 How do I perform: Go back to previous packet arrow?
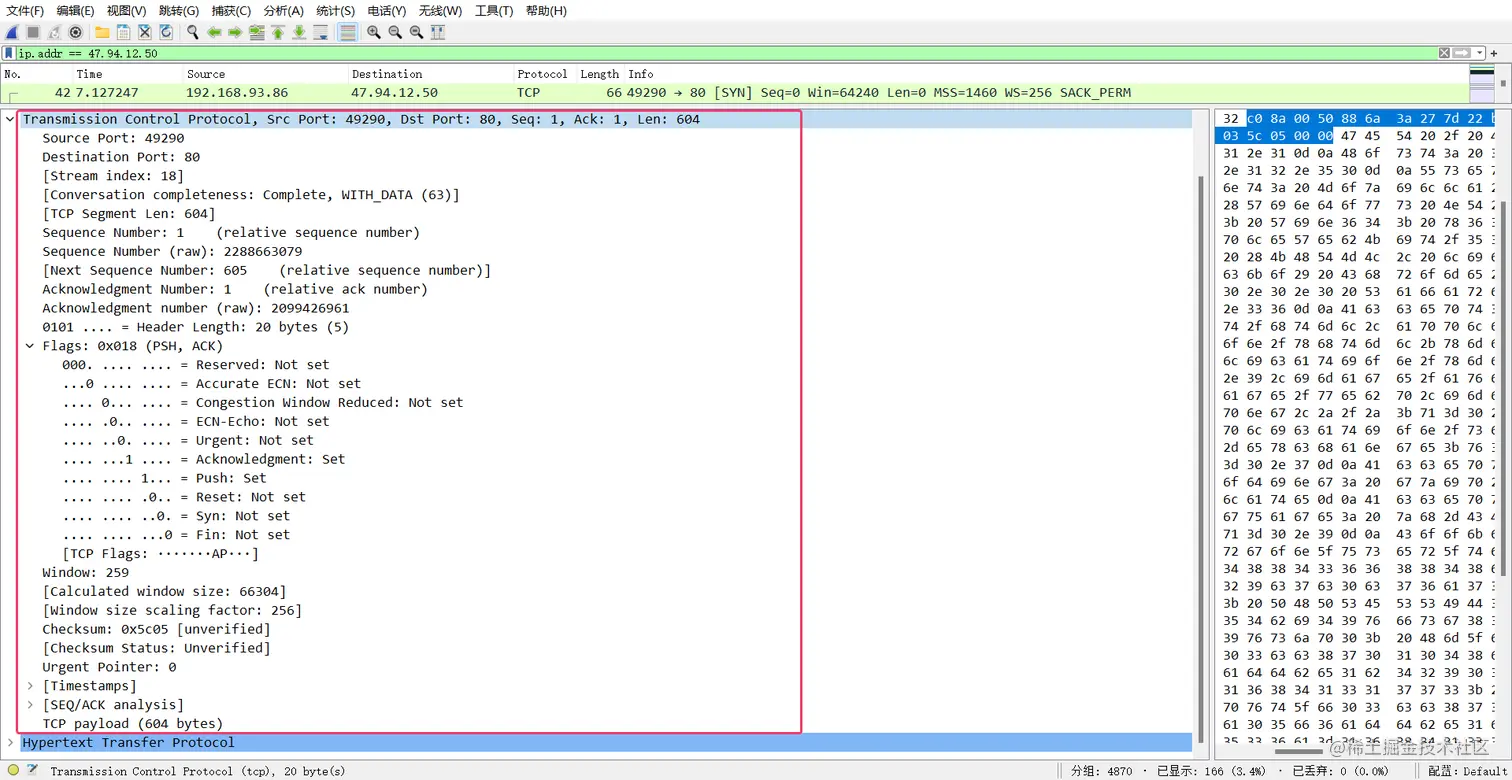[214, 32]
